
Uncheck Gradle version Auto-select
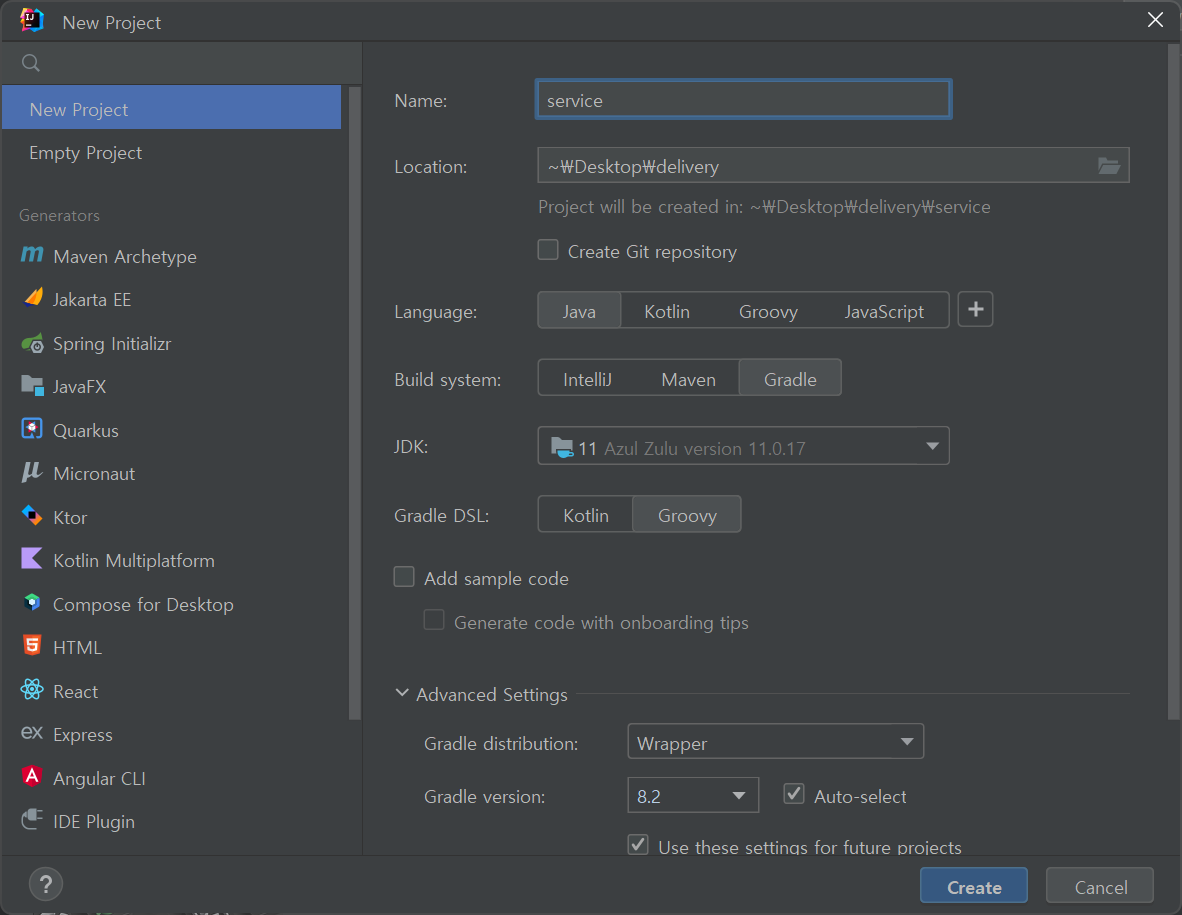pyautogui.click(x=794, y=794)
